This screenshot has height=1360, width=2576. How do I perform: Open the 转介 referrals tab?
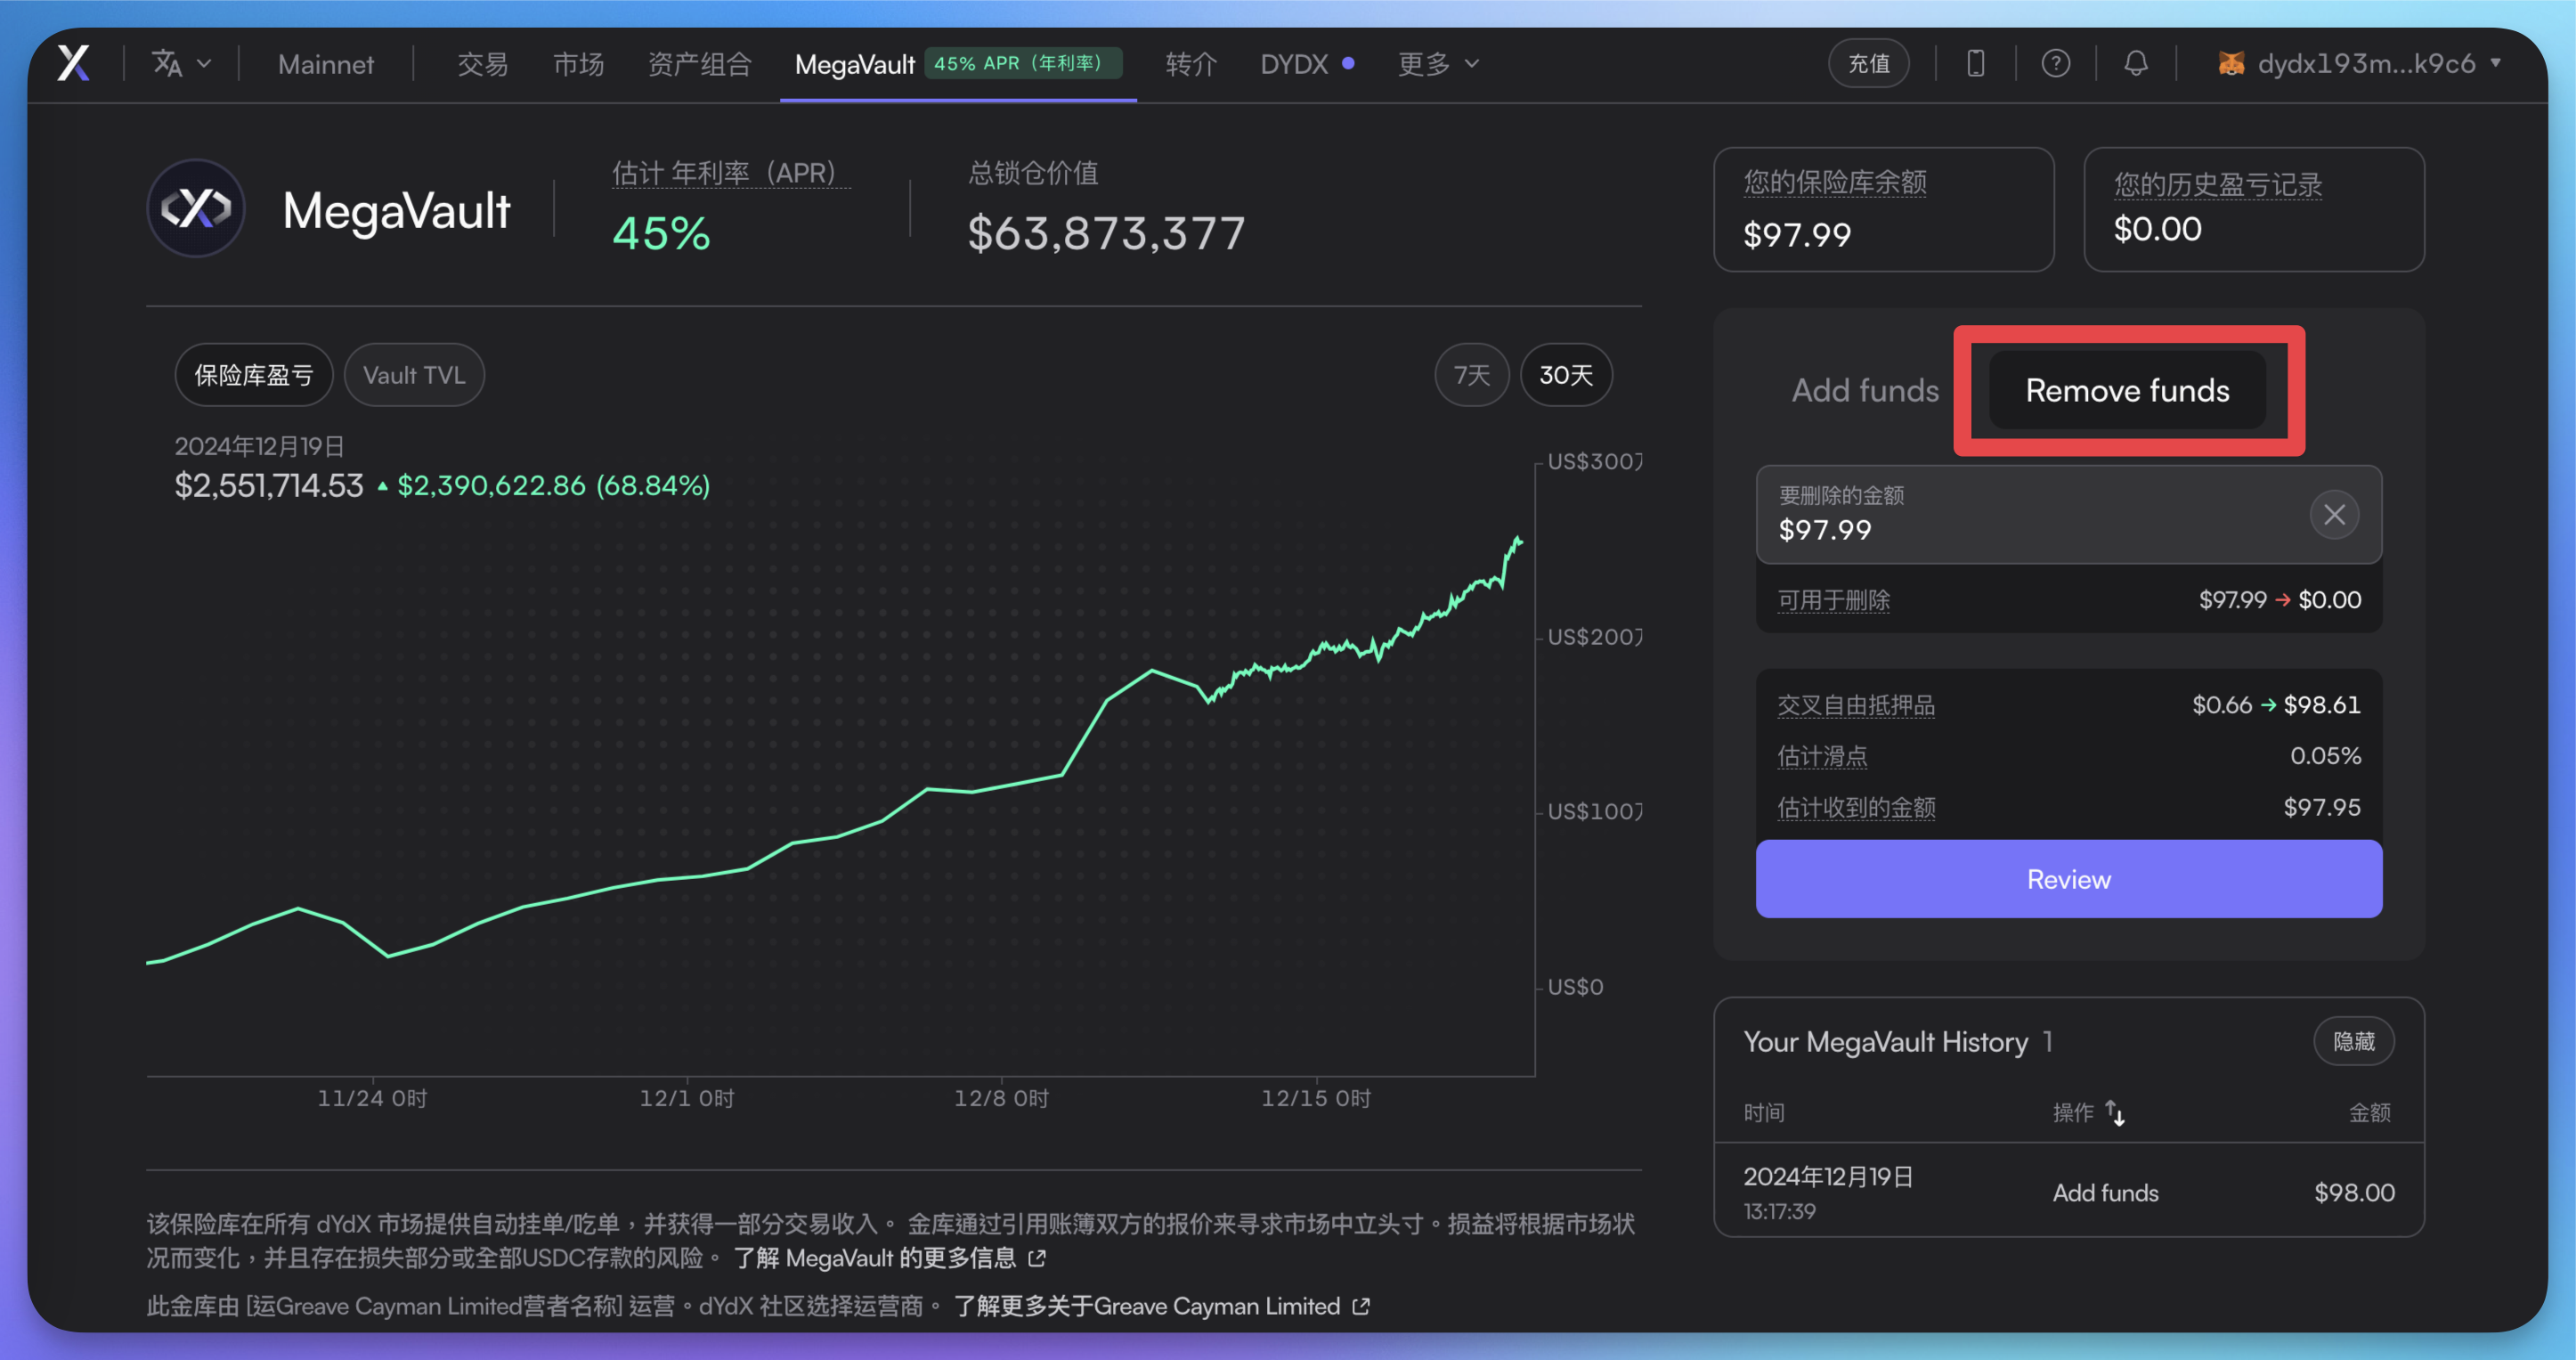tap(1191, 64)
